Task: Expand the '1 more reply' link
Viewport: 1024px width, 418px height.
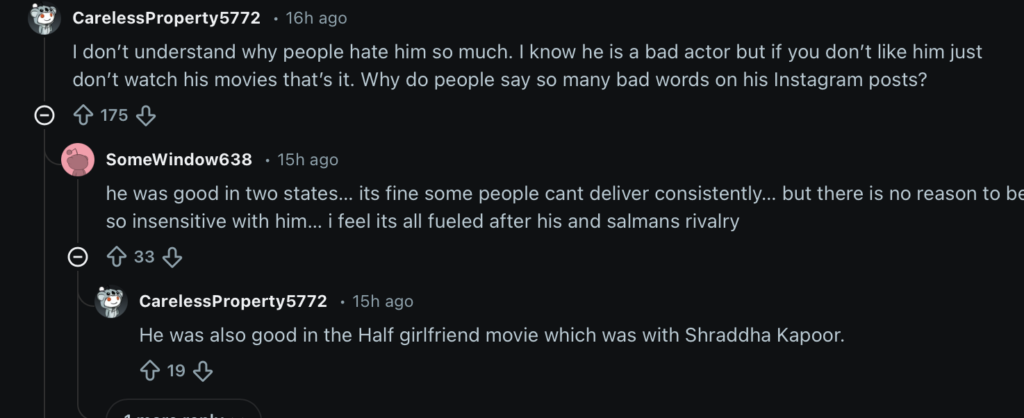Action: [x=180, y=412]
